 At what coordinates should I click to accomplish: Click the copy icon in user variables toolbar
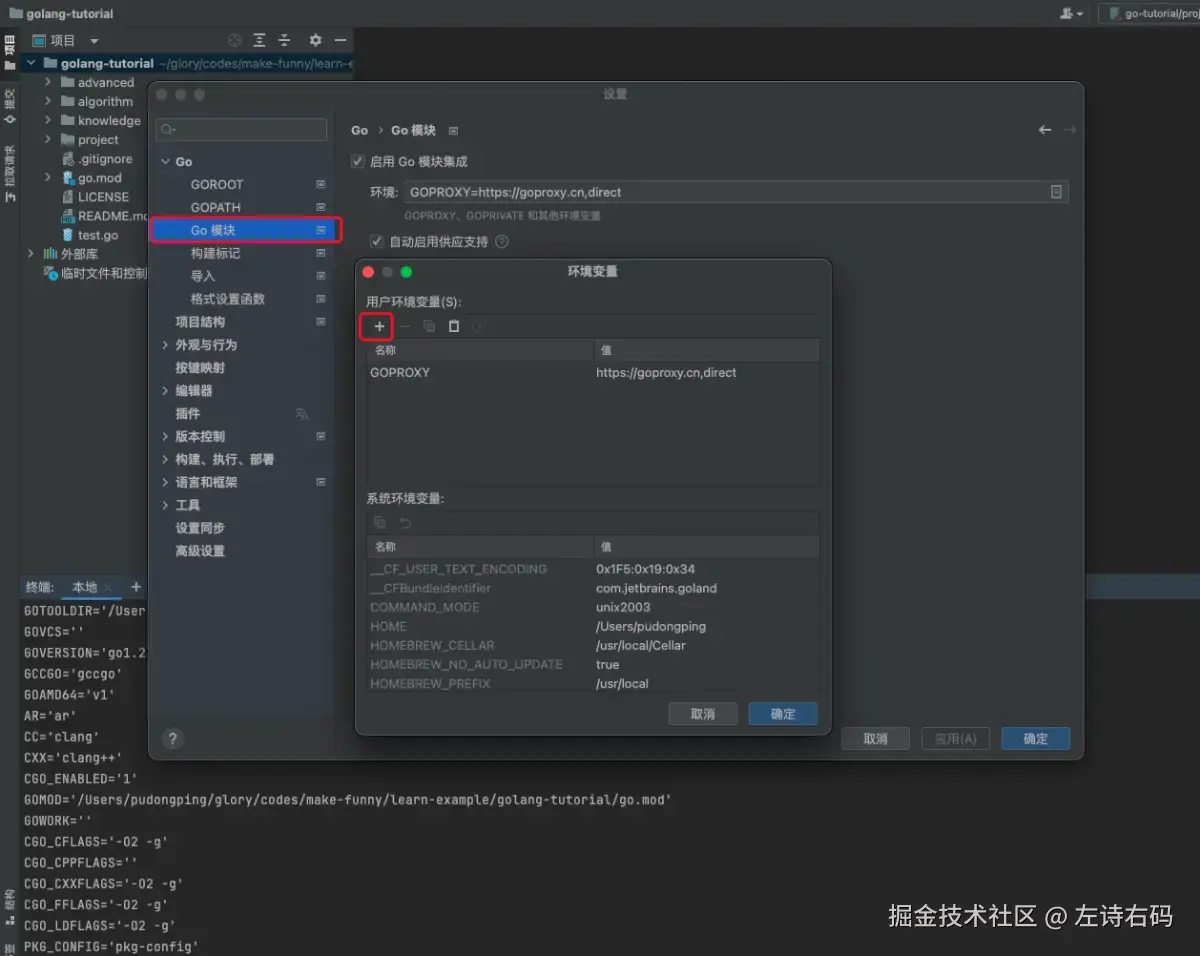(x=429, y=326)
